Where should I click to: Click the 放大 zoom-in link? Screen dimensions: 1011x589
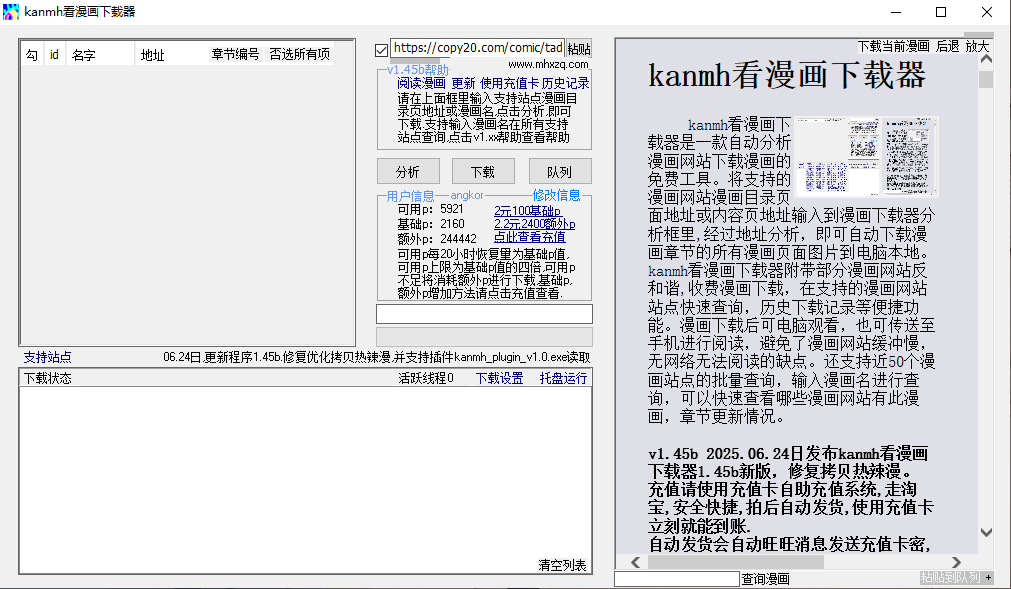[977, 47]
